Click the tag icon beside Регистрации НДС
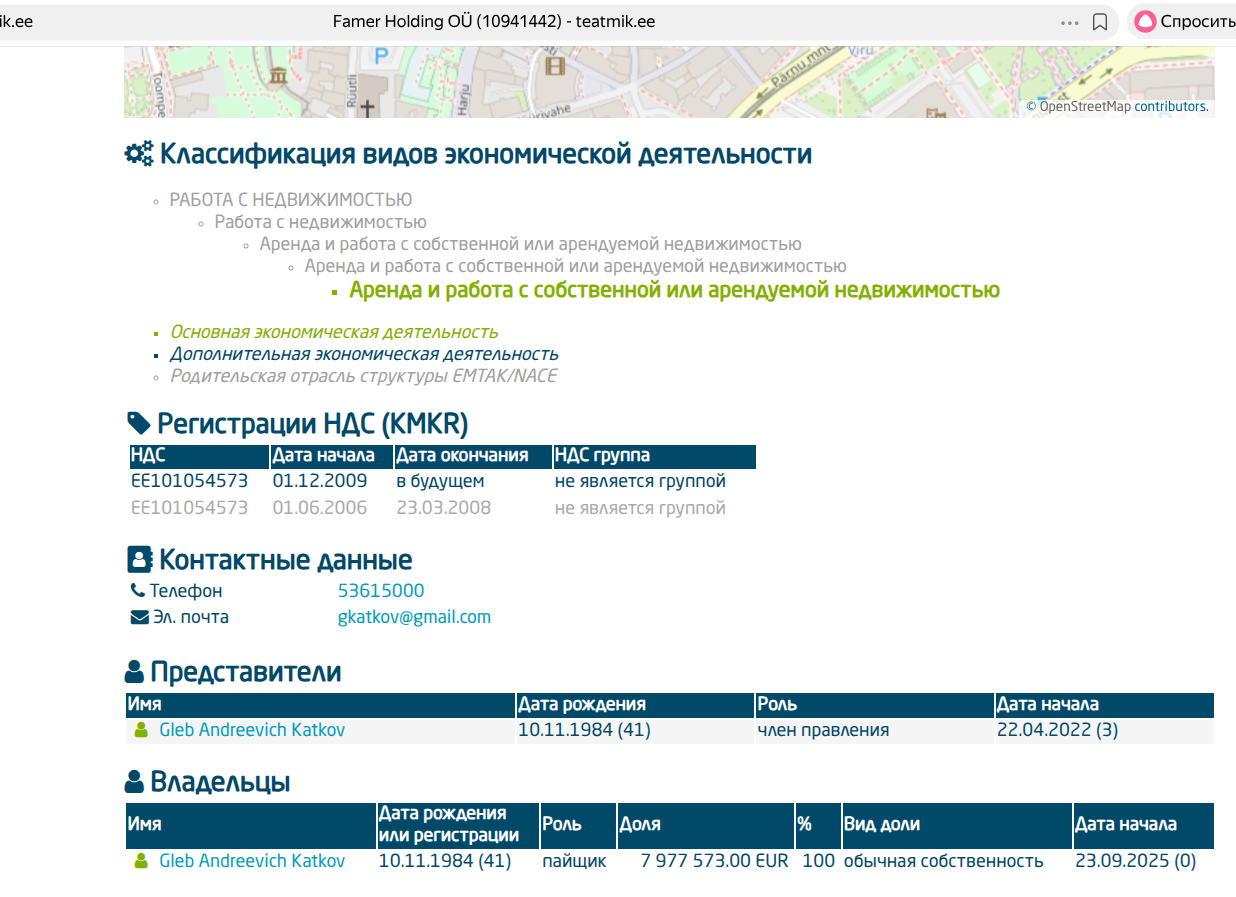Viewport: 1236px width, 897px height. [x=138, y=424]
